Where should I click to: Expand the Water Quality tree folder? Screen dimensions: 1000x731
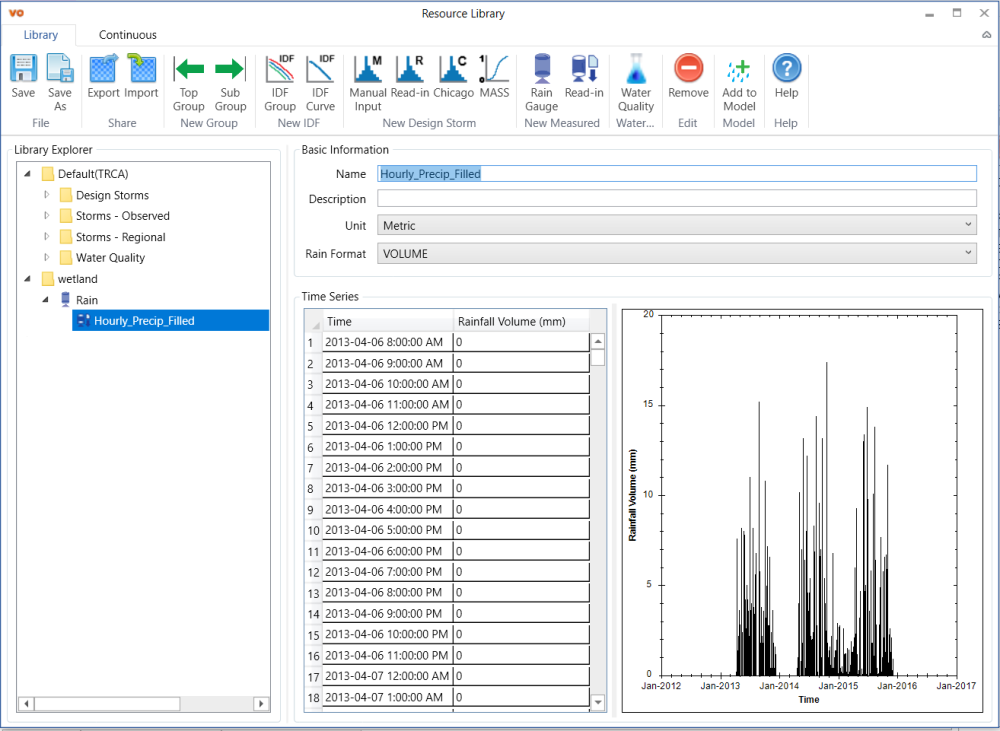click(46, 258)
